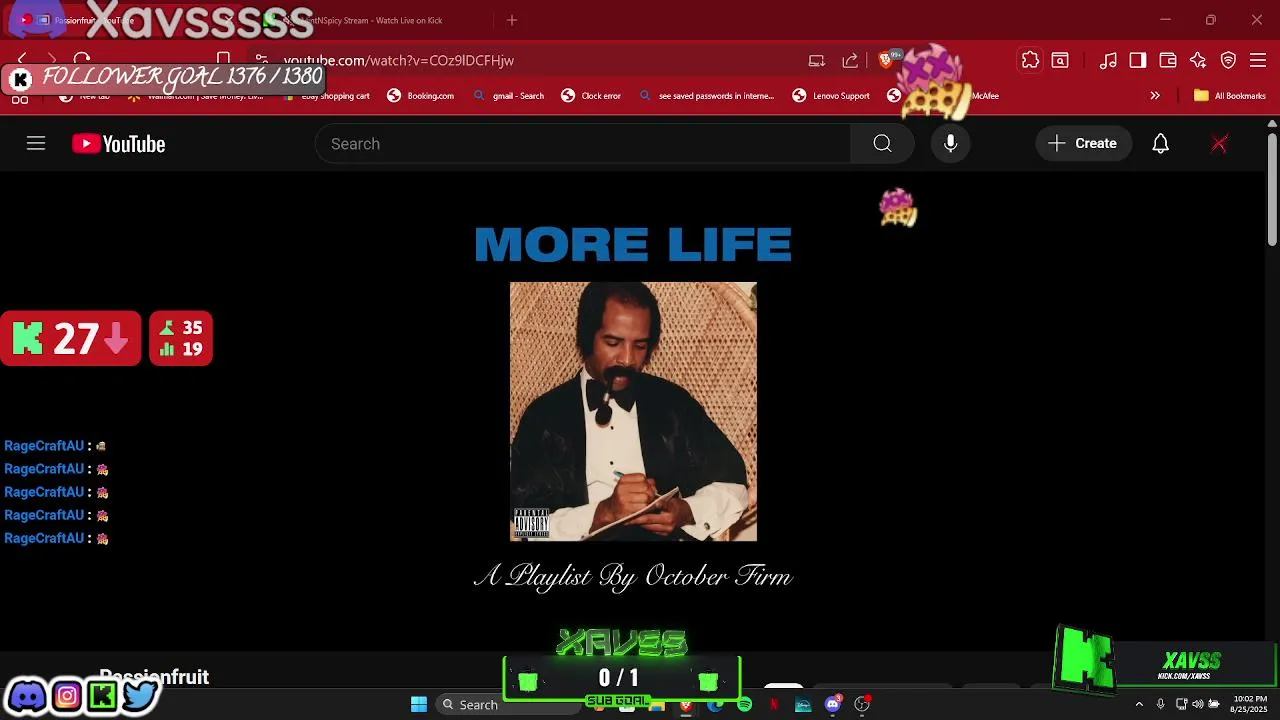
Task: Click the YouTube search magnifier button
Action: click(882, 144)
